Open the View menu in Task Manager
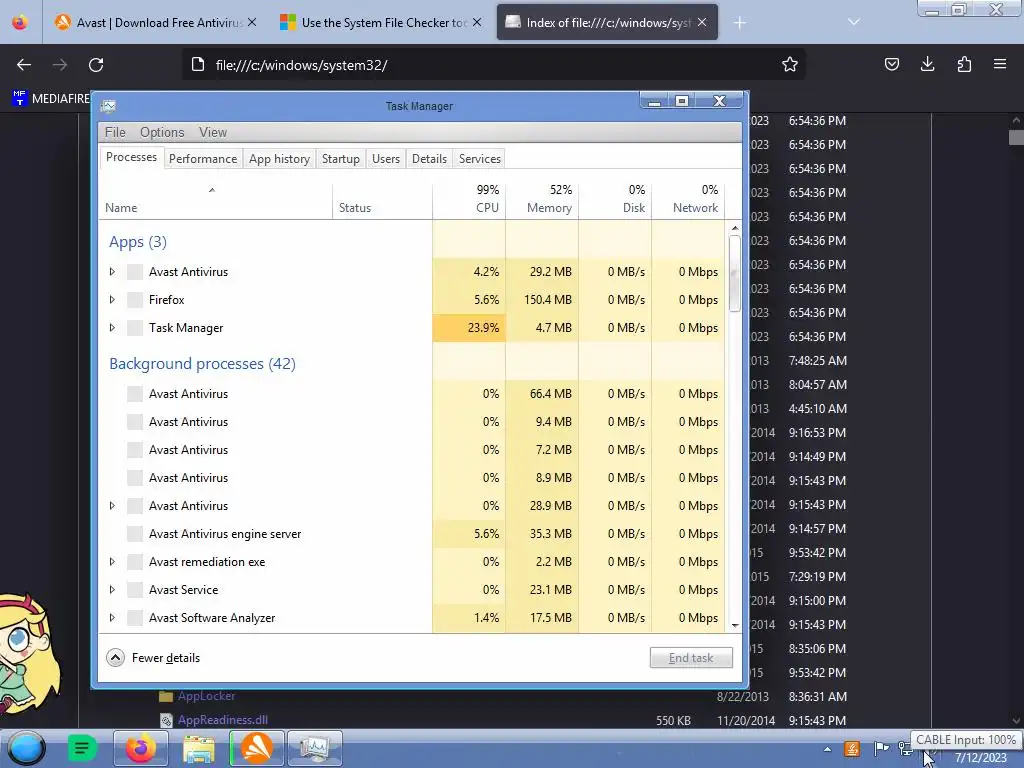Screen dimensions: 1024x768 coord(213,132)
